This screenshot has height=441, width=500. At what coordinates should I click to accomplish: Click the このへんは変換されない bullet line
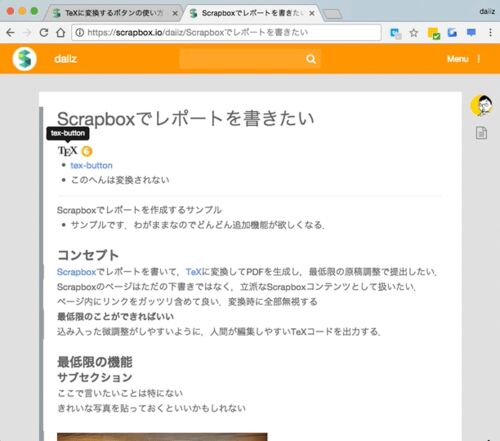click(120, 180)
